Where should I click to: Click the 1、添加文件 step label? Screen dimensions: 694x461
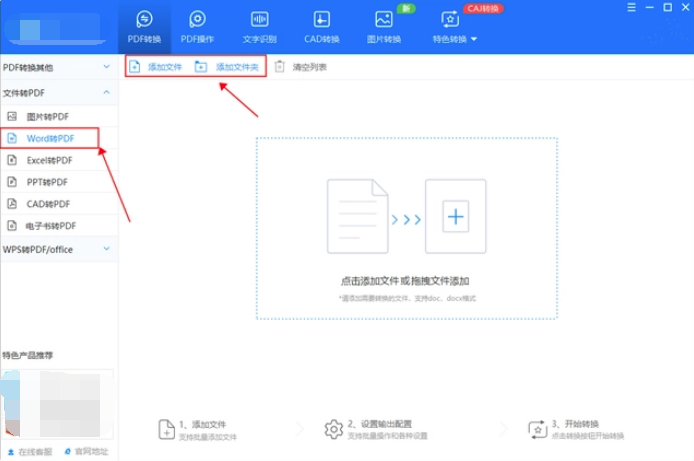tap(203, 424)
